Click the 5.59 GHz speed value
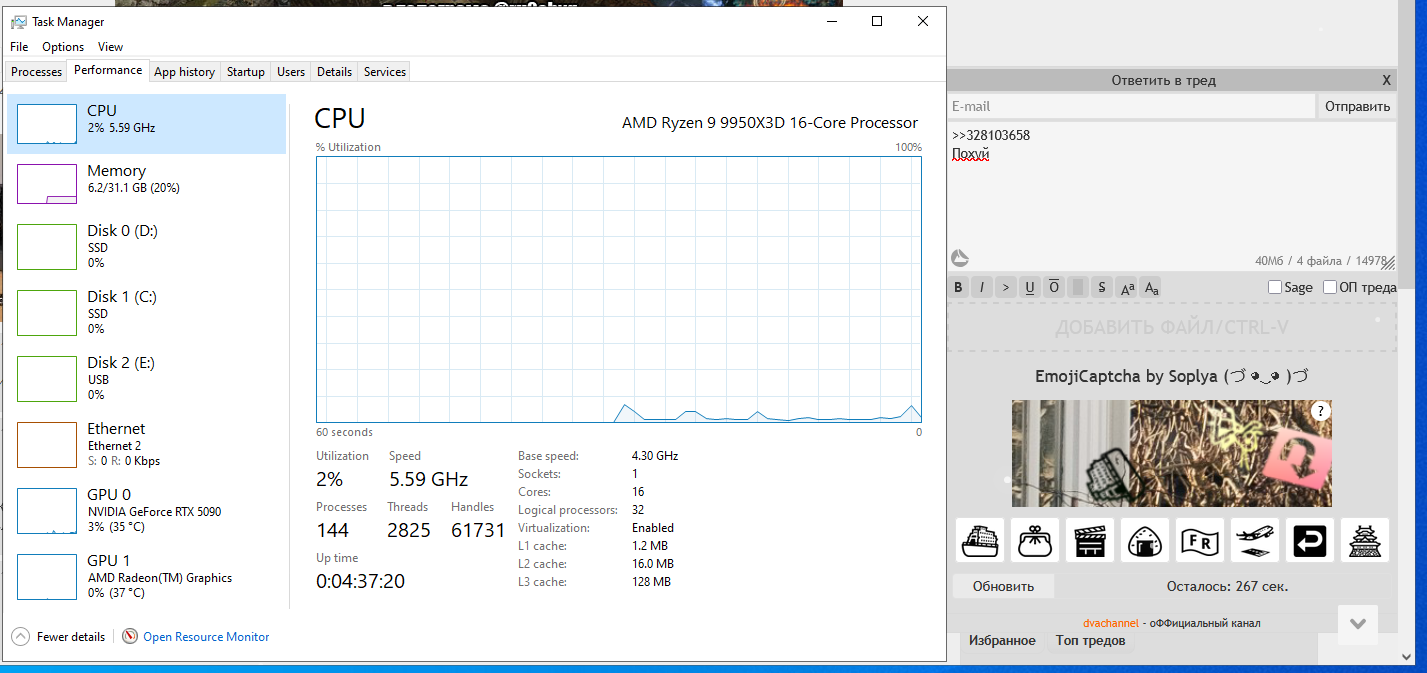The height and width of the screenshot is (673, 1427). (428, 479)
